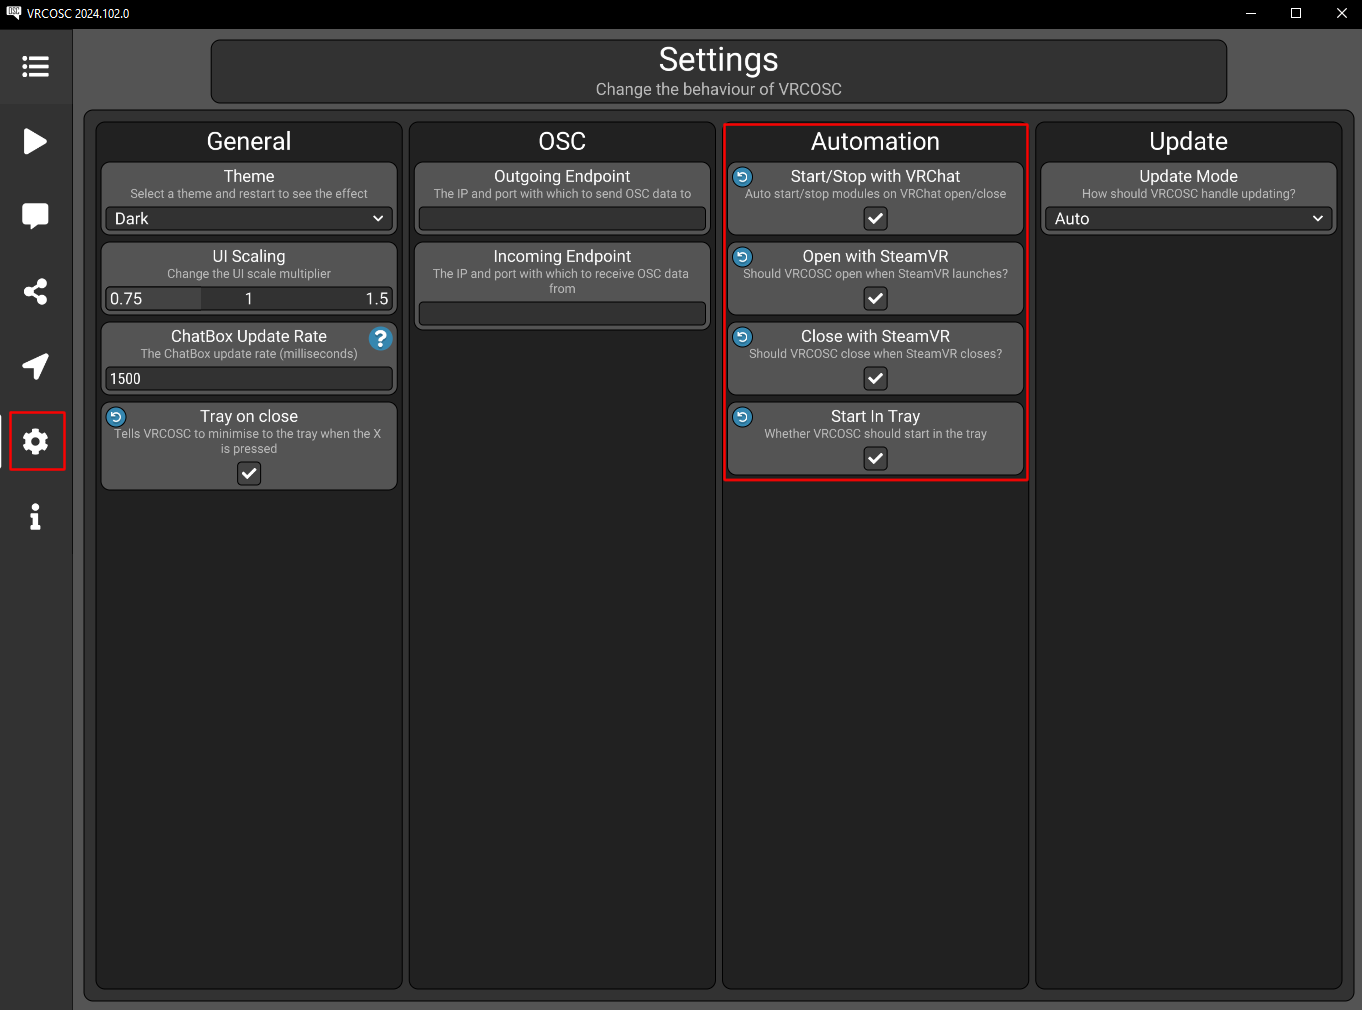This screenshot has height=1010, width=1362.
Task: Click the 'Update' section heading
Action: click(x=1188, y=141)
